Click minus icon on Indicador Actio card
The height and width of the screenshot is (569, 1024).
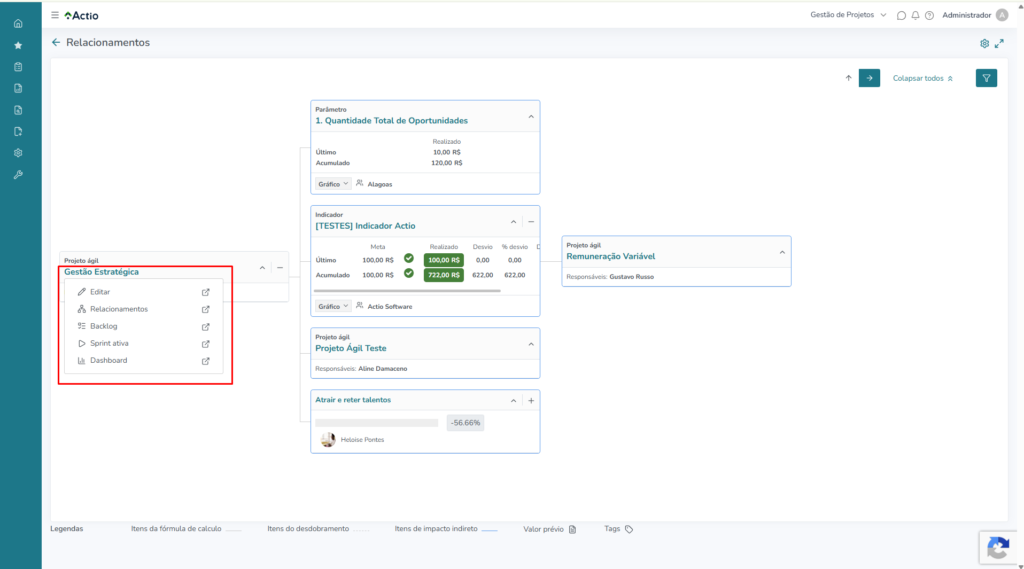coord(531,222)
